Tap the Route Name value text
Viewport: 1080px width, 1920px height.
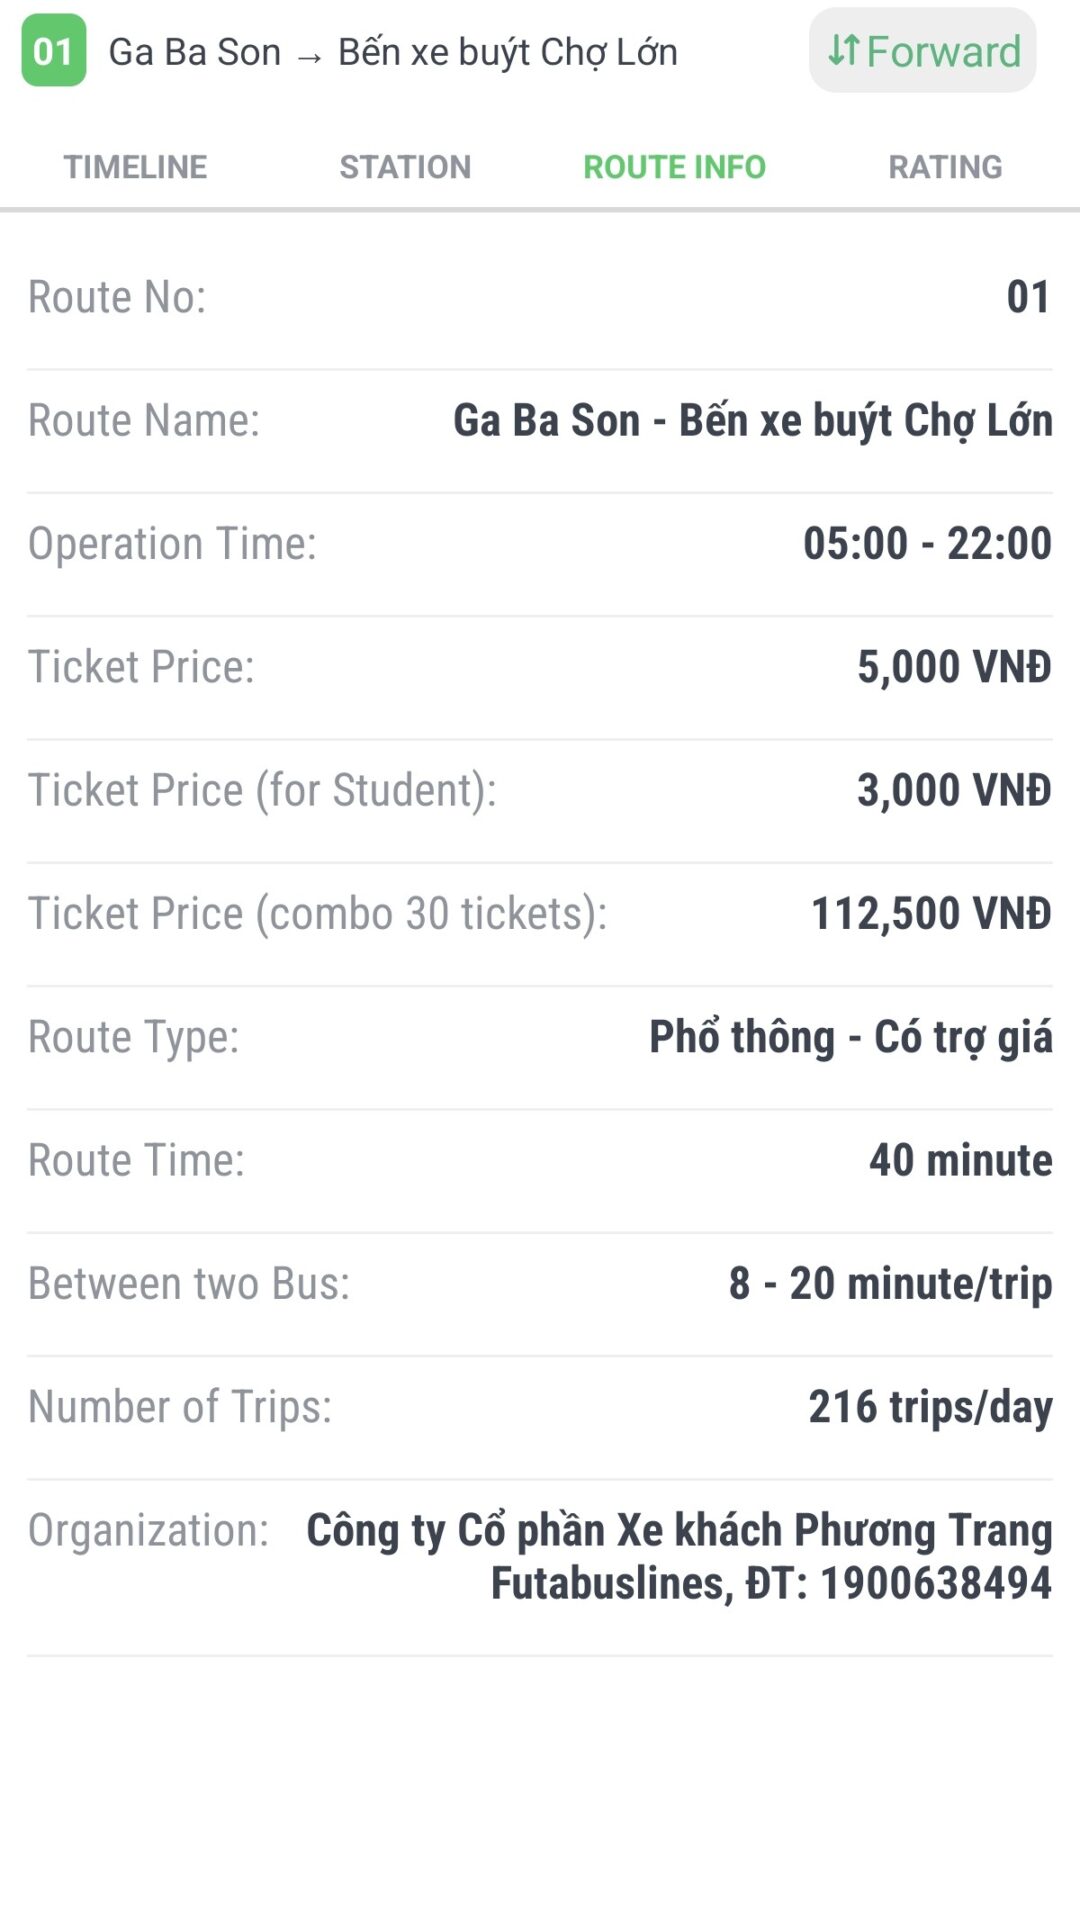[x=752, y=421]
